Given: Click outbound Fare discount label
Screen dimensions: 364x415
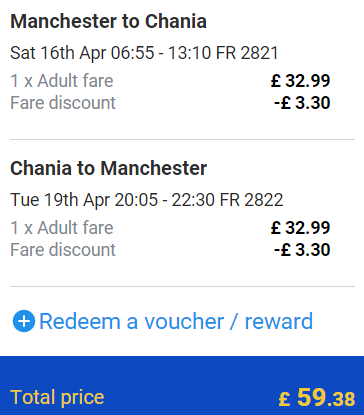Looking at the screenshot, I should [63, 103].
